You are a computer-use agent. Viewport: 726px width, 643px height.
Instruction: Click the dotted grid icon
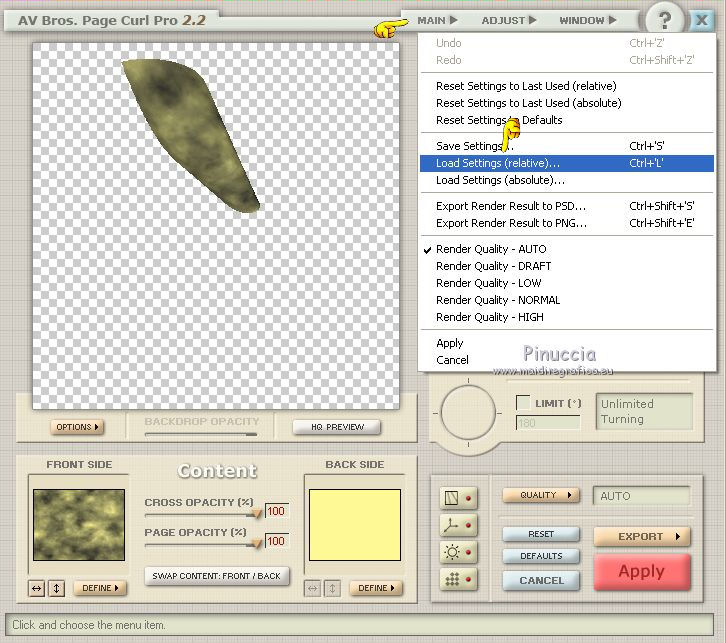(450, 577)
